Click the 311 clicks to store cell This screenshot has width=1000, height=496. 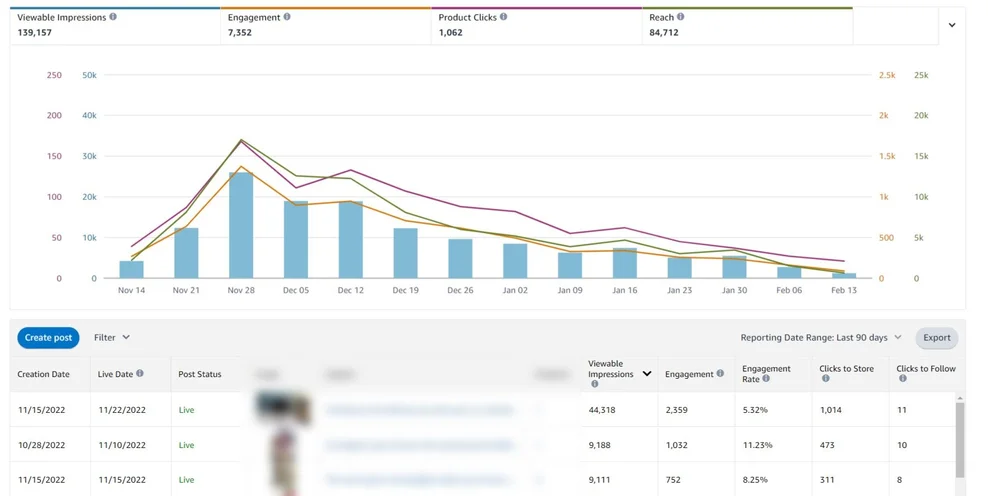(x=827, y=479)
